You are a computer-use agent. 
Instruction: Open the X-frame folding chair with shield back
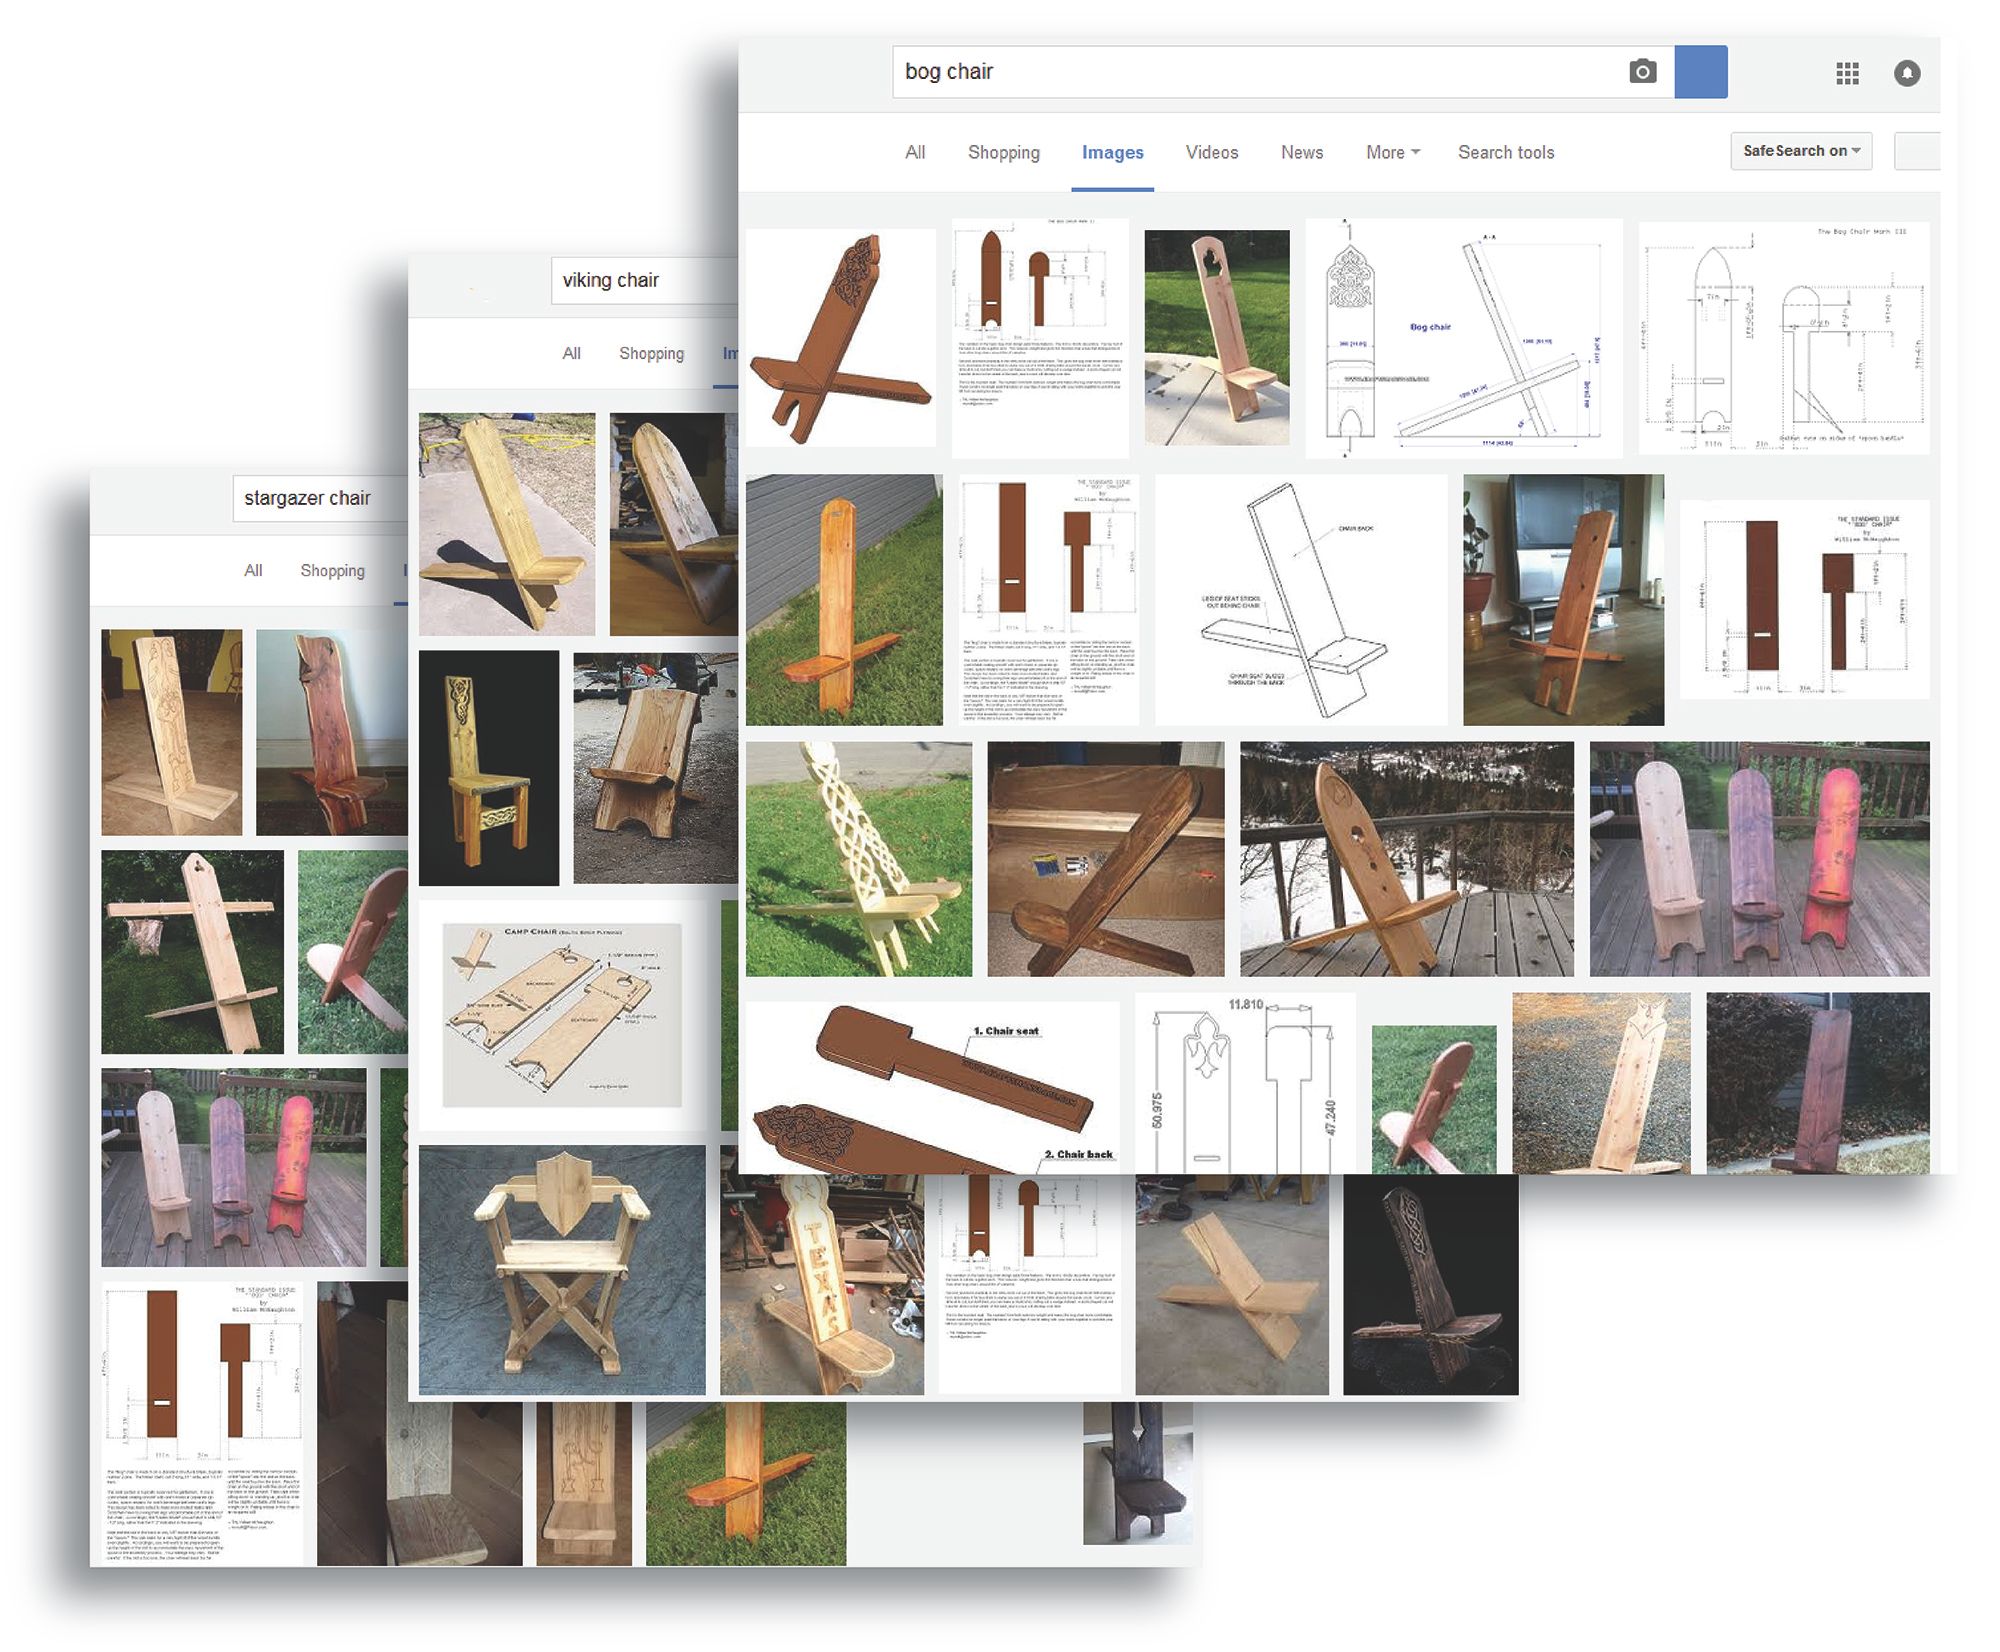click(562, 1270)
